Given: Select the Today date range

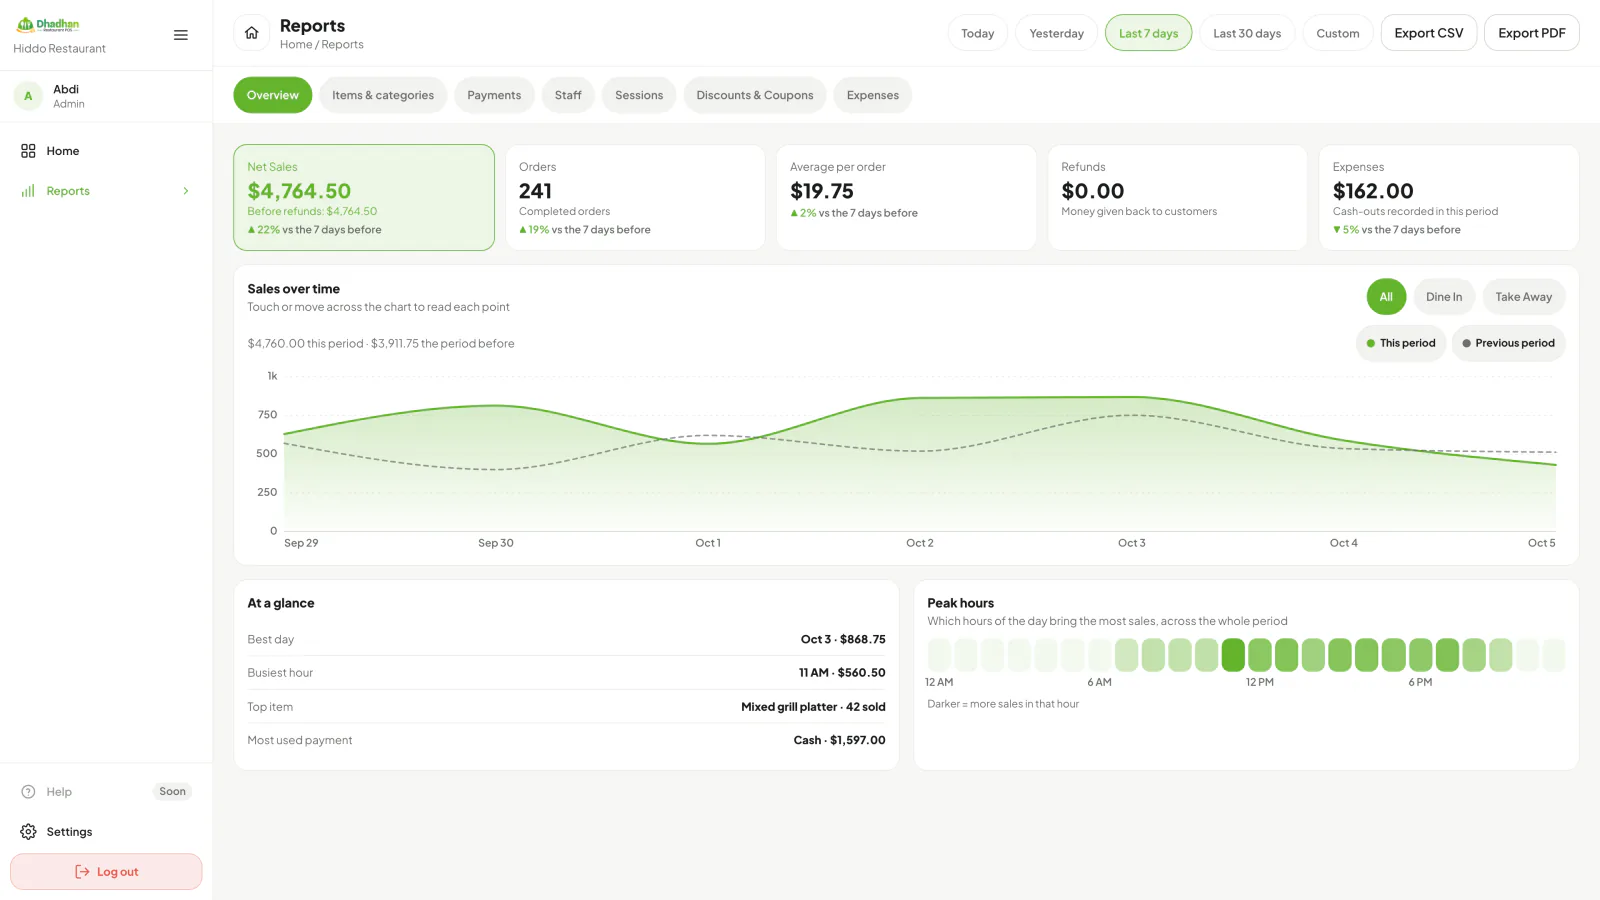Looking at the screenshot, I should tap(978, 33).
